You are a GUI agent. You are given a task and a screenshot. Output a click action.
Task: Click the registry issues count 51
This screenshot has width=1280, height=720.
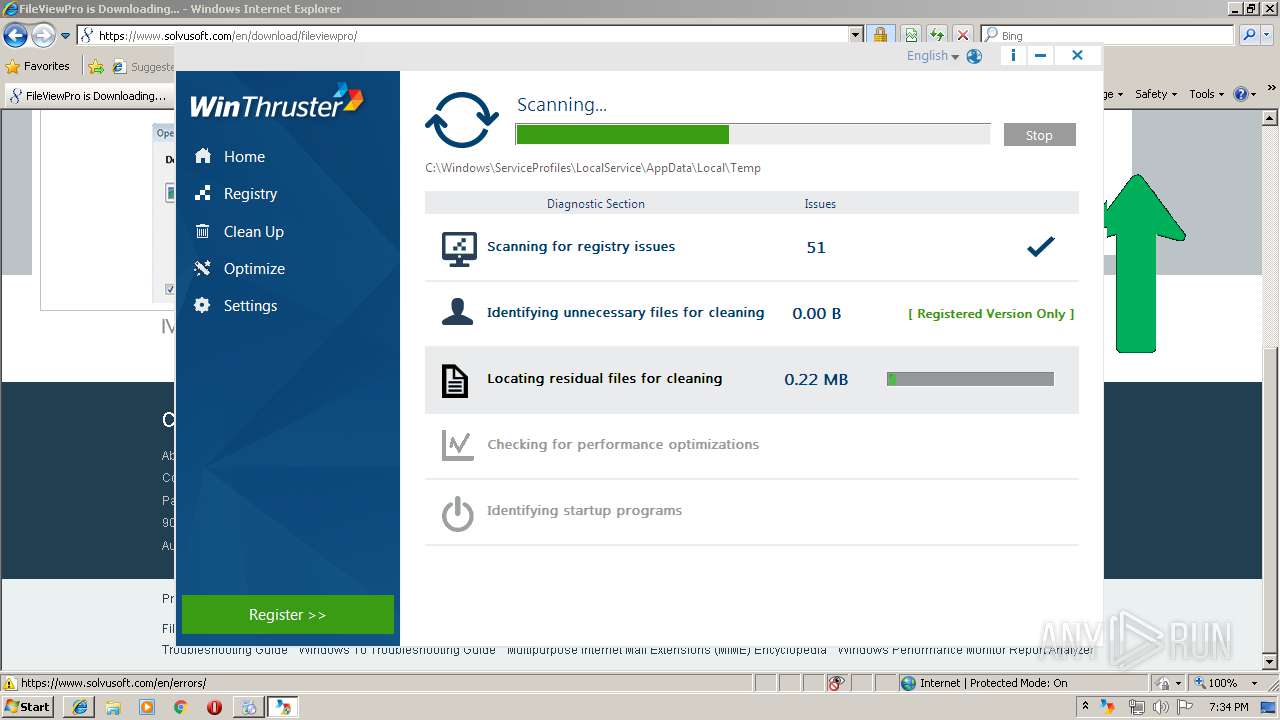tap(816, 248)
